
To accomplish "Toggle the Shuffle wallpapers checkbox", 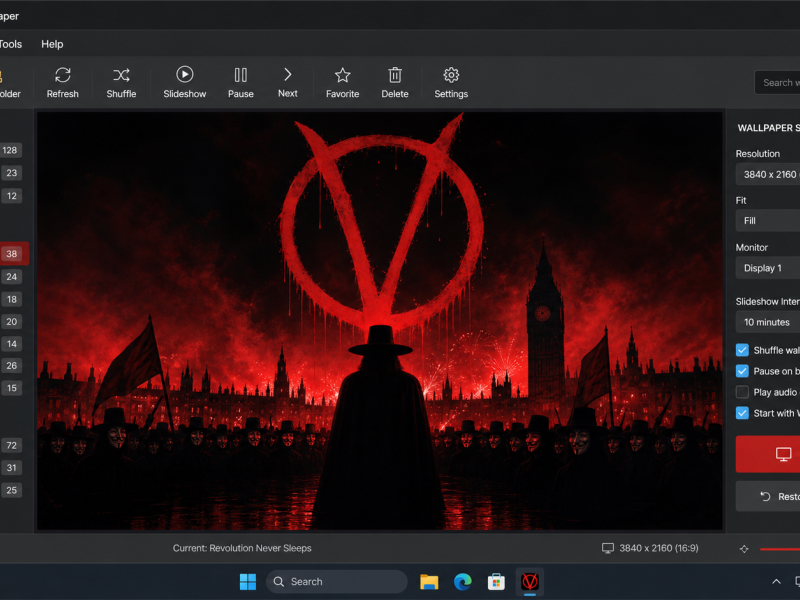I will coord(742,350).
